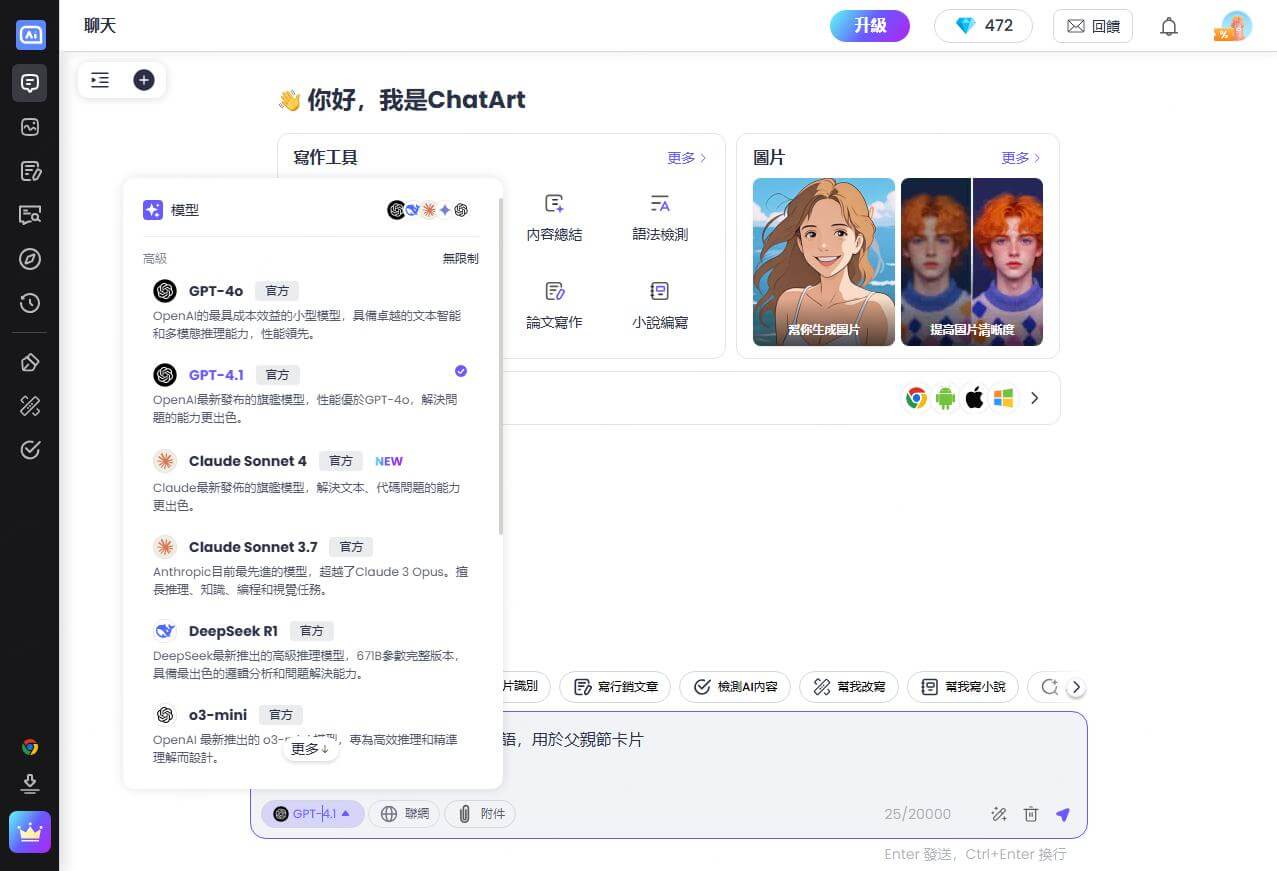This screenshot has height=871, width=1277.
Task: Click the magic rewrite sidebar icon
Action: pos(30,406)
